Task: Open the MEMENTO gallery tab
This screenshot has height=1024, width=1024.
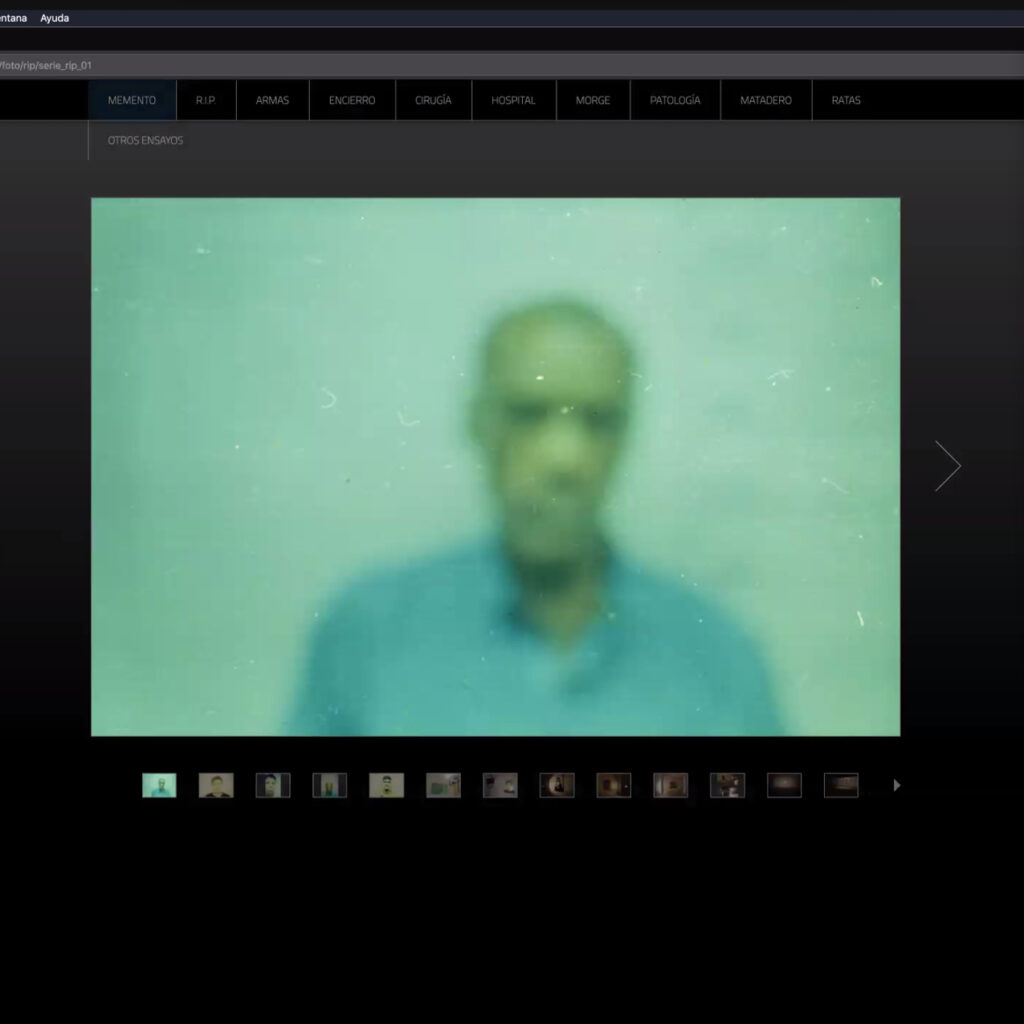Action: coord(132,100)
